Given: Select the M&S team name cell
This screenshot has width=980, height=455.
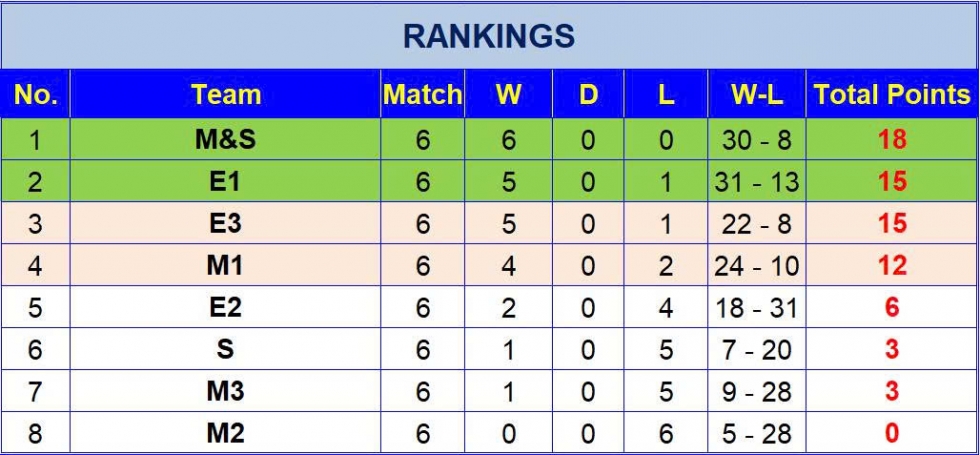Looking at the screenshot, I should (226, 140).
